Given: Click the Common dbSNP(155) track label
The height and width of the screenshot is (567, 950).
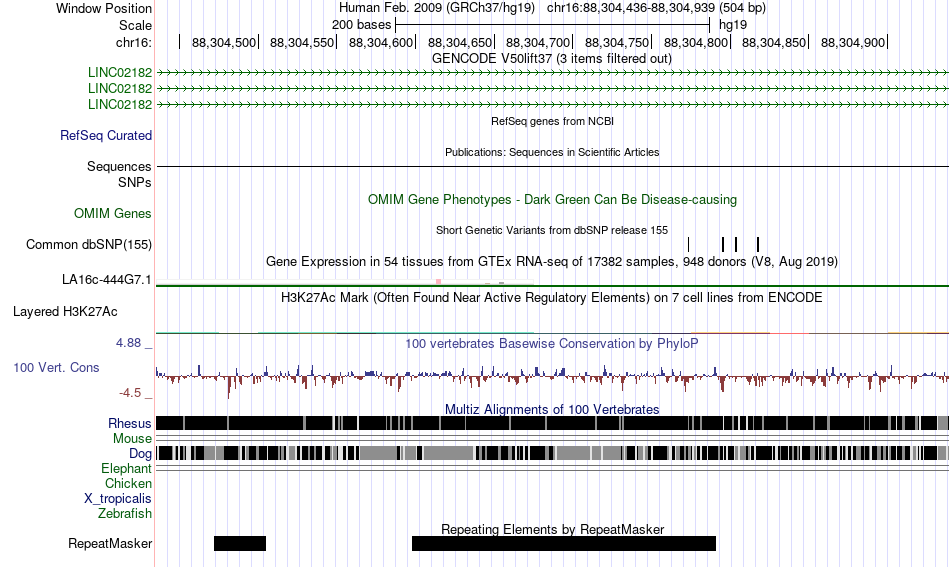Looking at the screenshot, I should coord(88,245).
